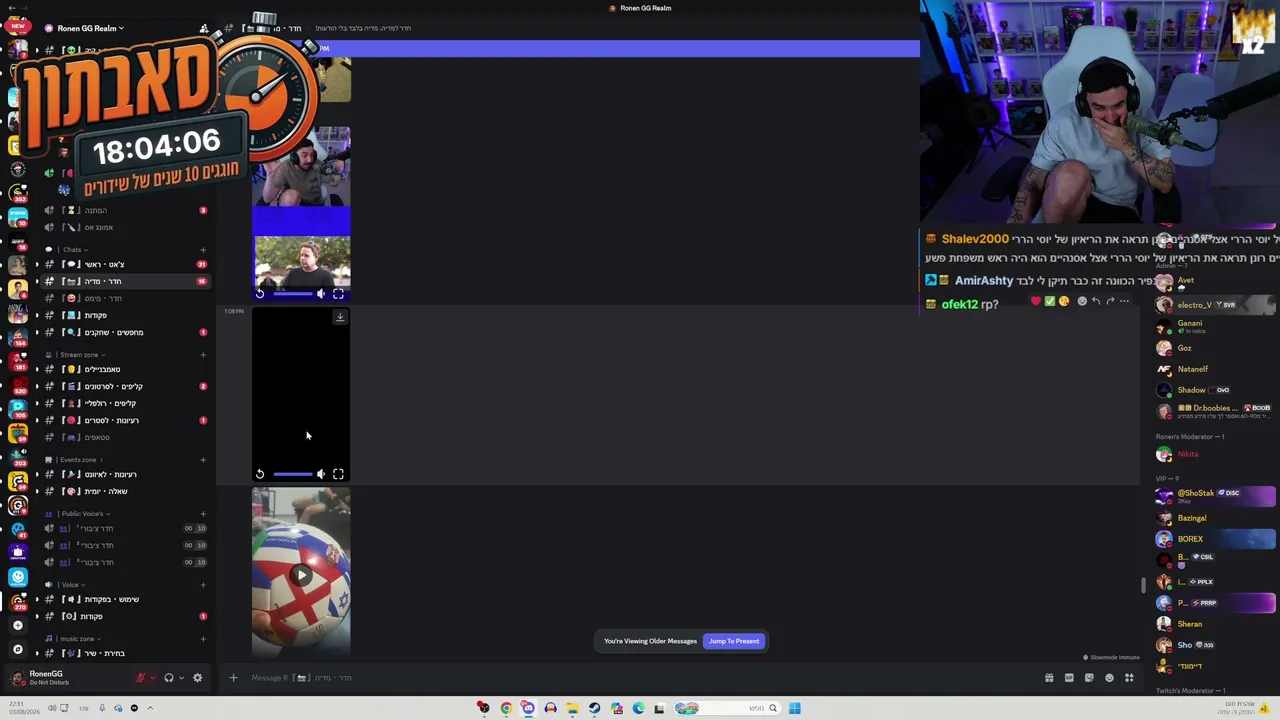
Task: Open Nikita's profile in member list
Action: coord(1215,454)
